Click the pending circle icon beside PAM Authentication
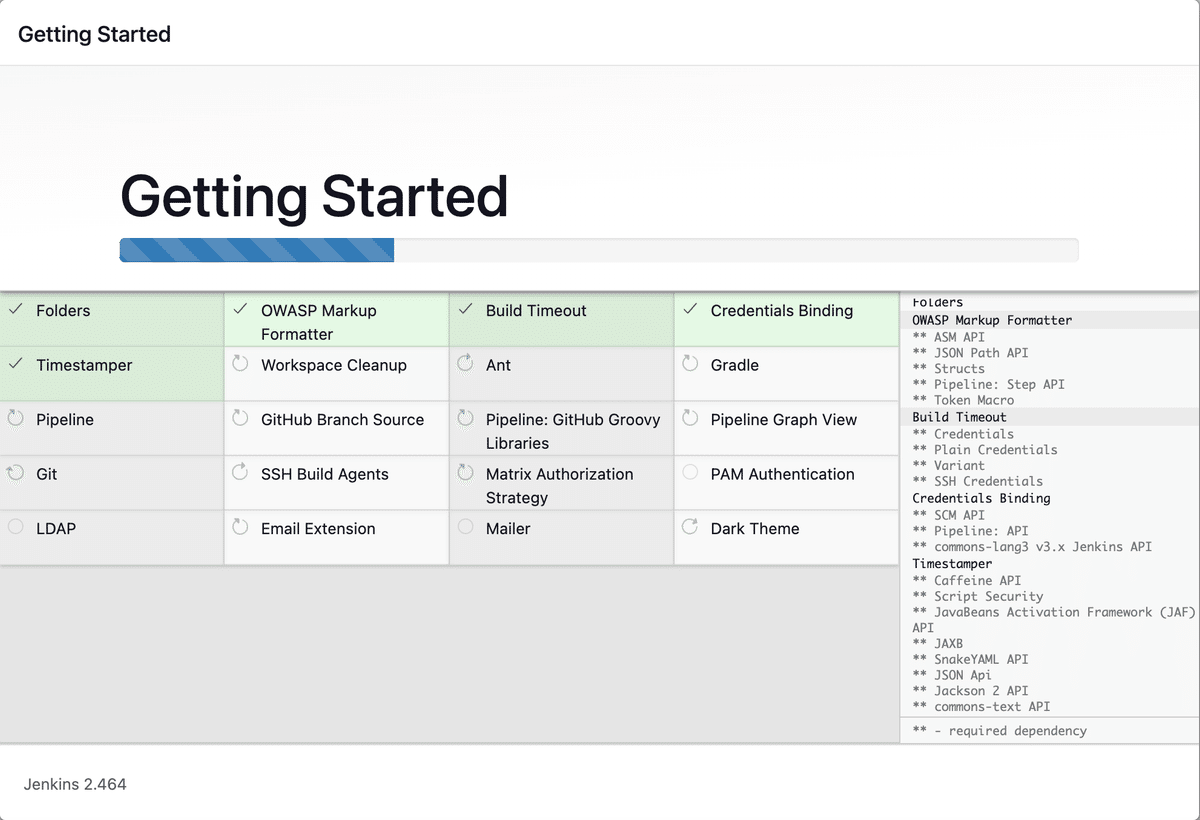Screen dimensions: 1200x820 point(690,472)
